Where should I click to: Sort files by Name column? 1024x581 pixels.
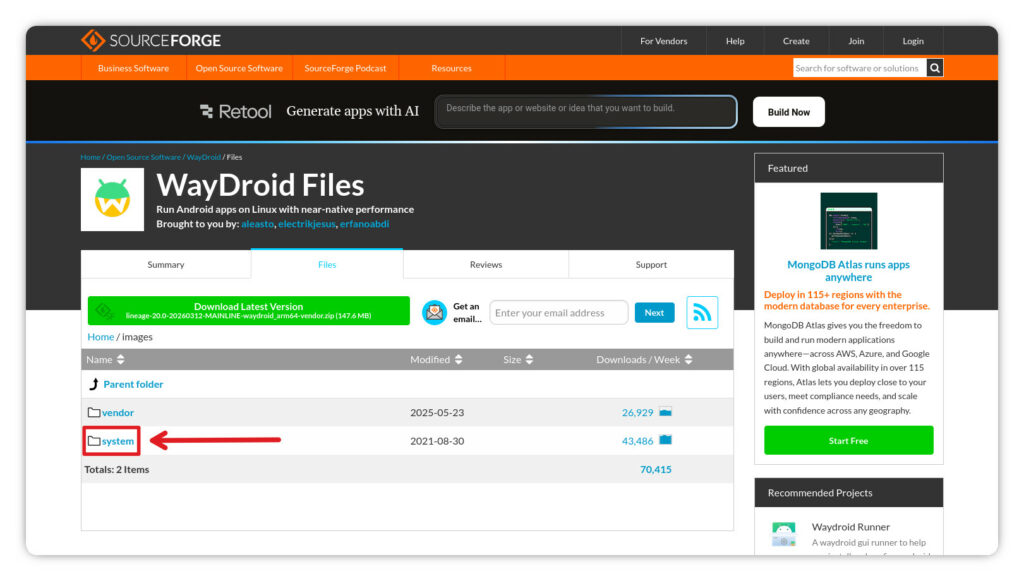(x=105, y=360)
